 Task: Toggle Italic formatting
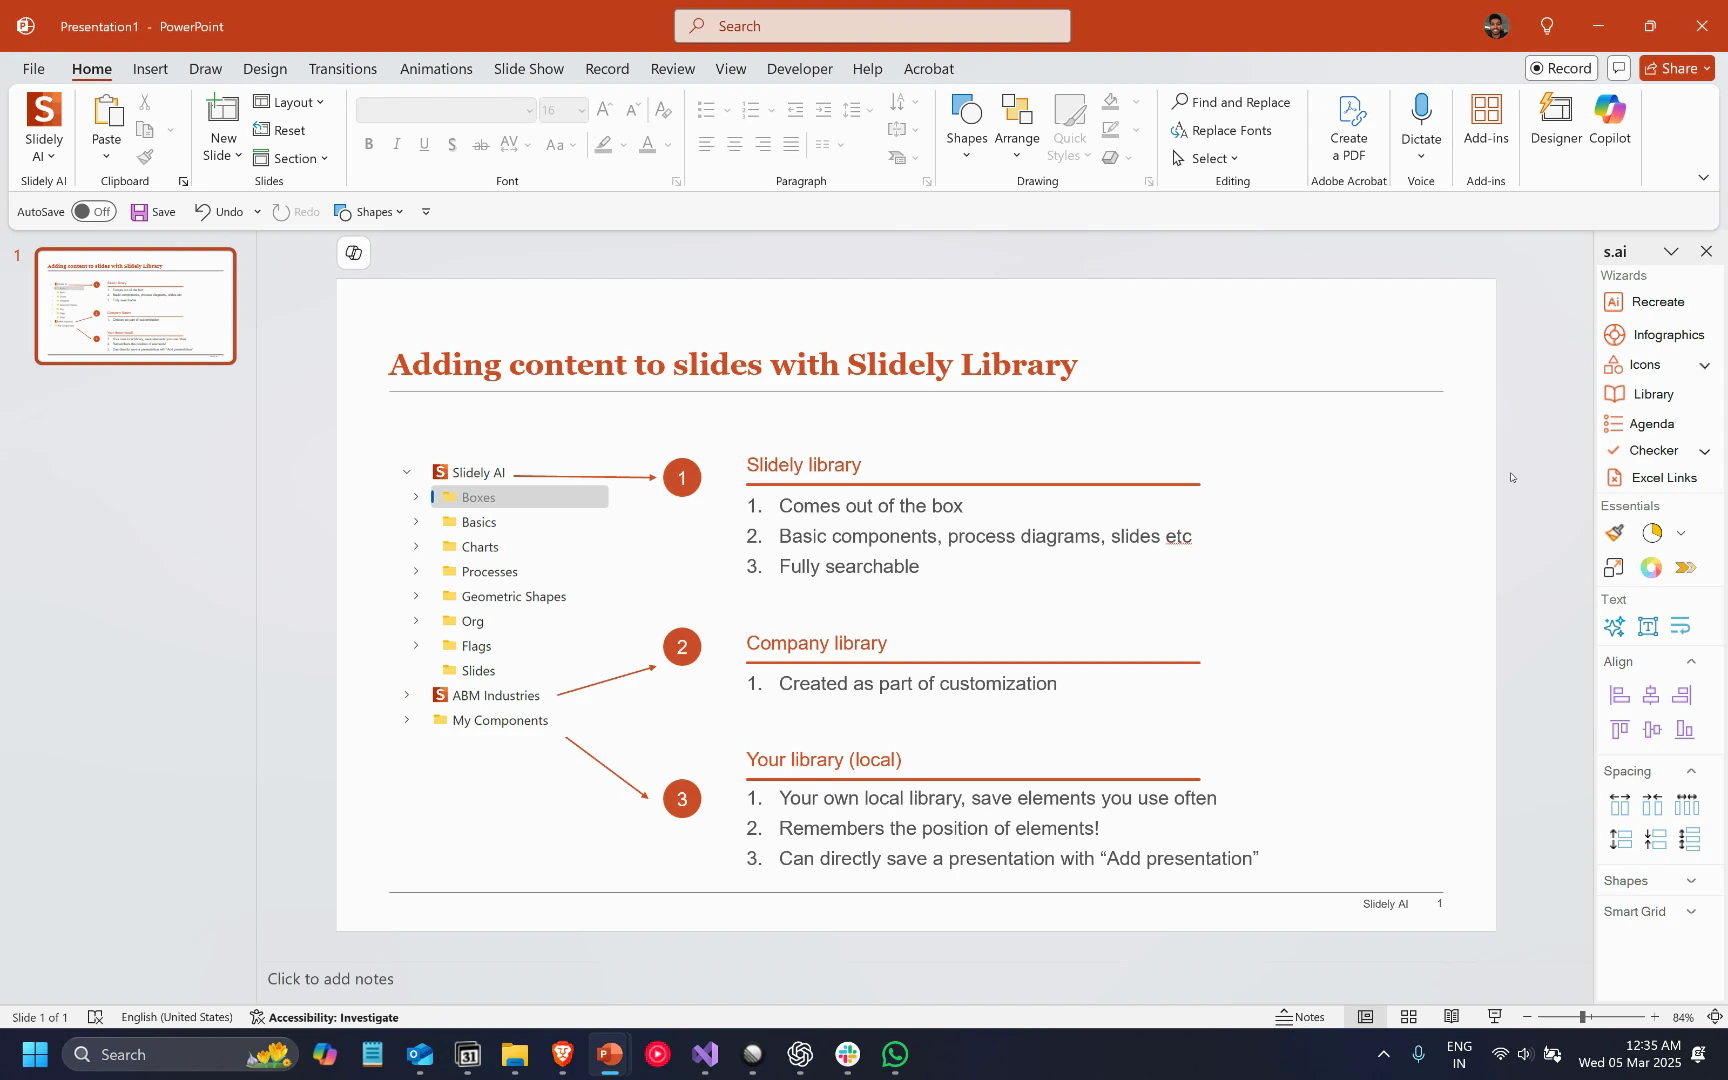pyautogui.click(x=397, y=145)
